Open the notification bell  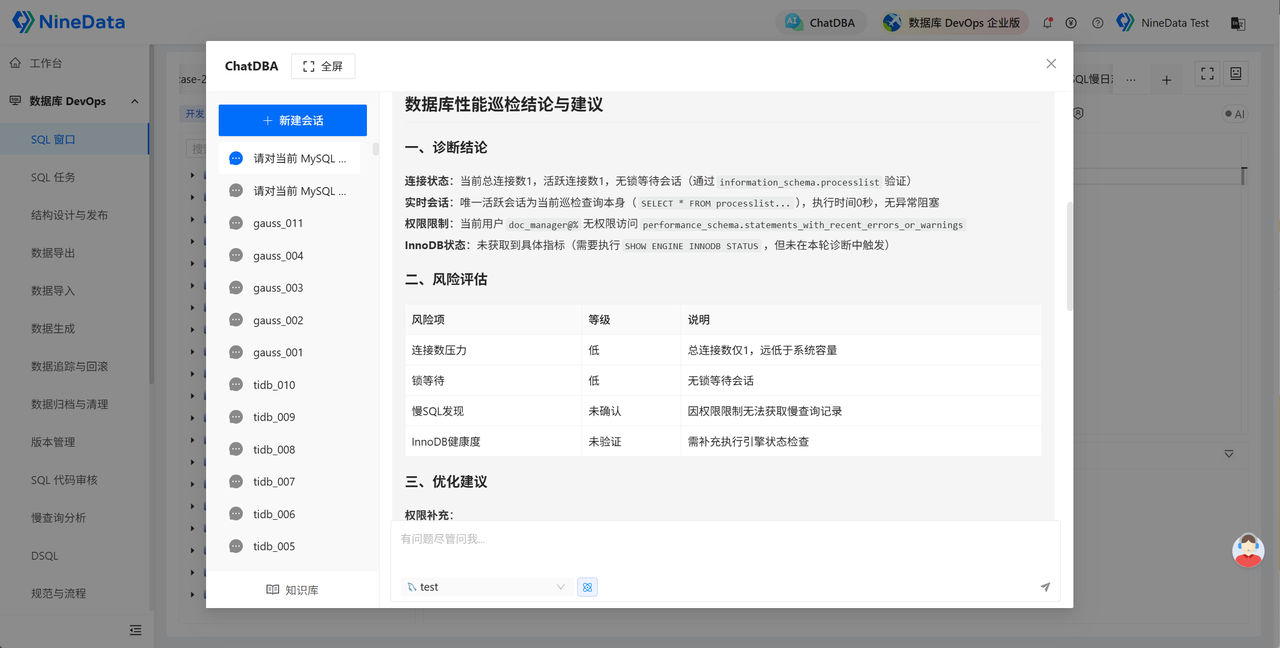pyautogui.click(x=1047, y=22)
